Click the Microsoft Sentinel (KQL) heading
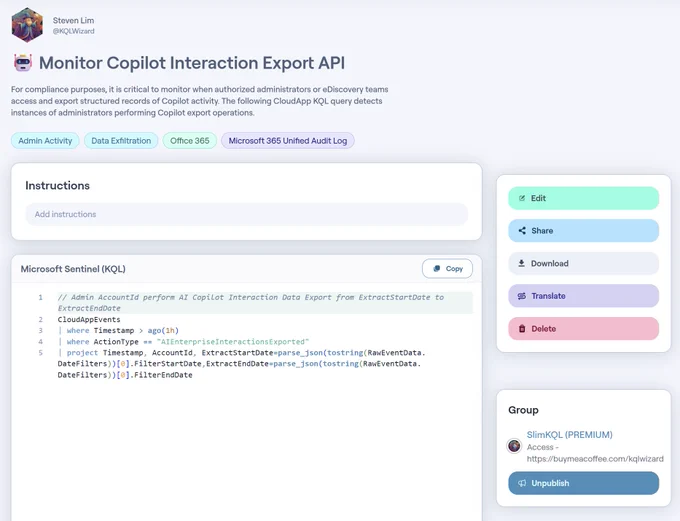This screenshot has height=521, width=680. 73,269
